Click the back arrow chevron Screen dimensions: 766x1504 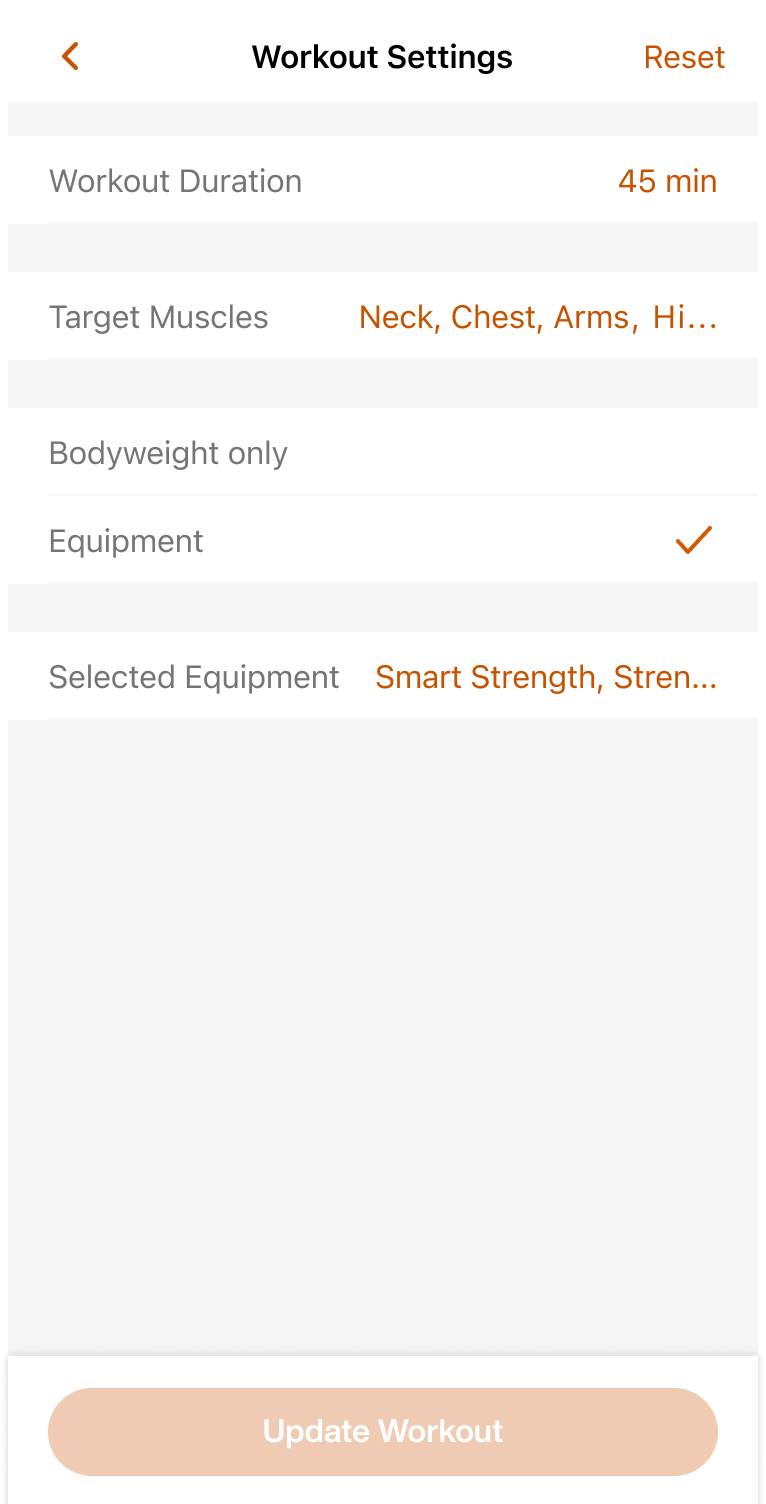point(69,56)
